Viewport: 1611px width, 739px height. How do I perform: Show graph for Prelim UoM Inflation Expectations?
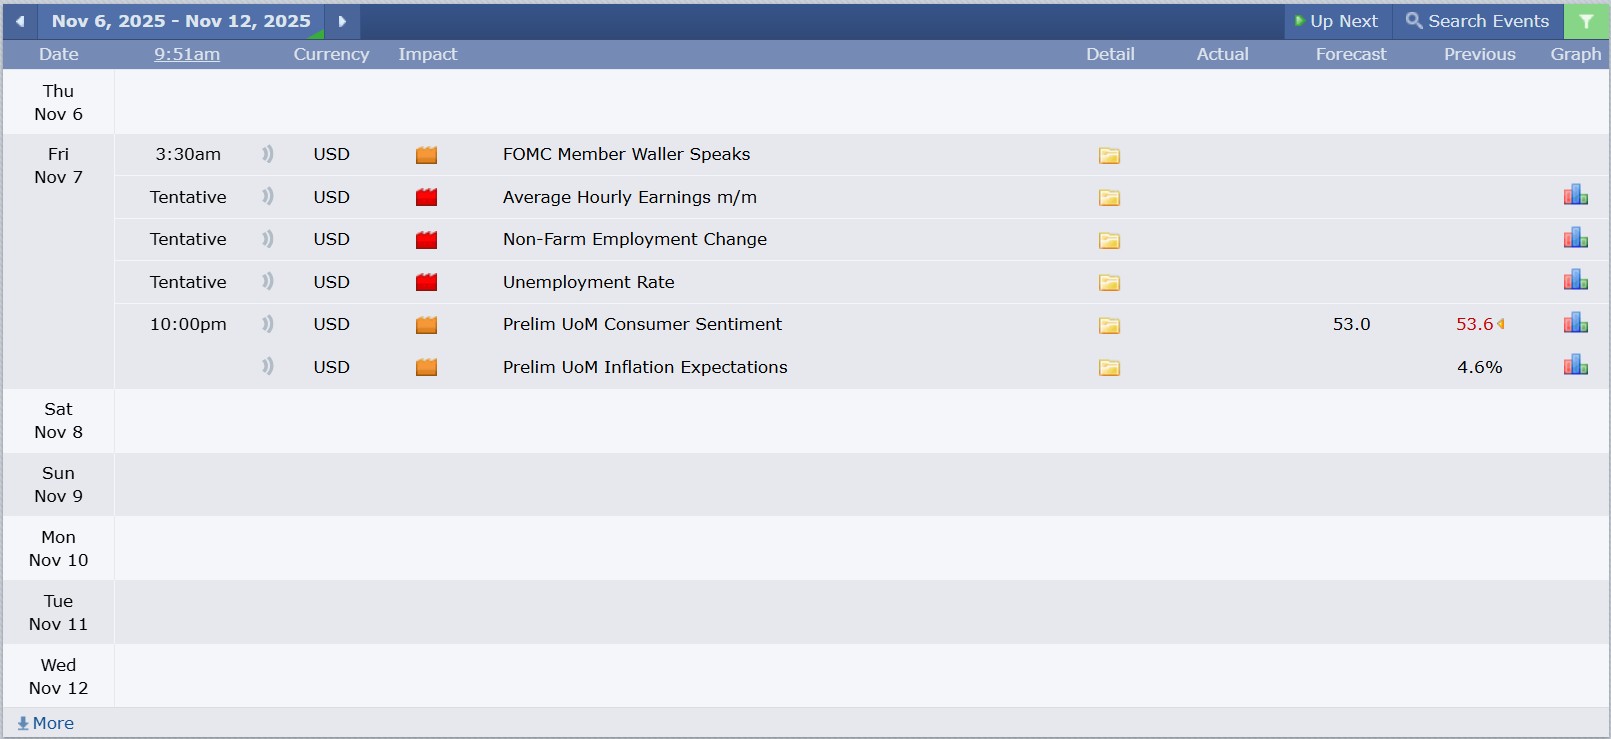[1575, 365]
